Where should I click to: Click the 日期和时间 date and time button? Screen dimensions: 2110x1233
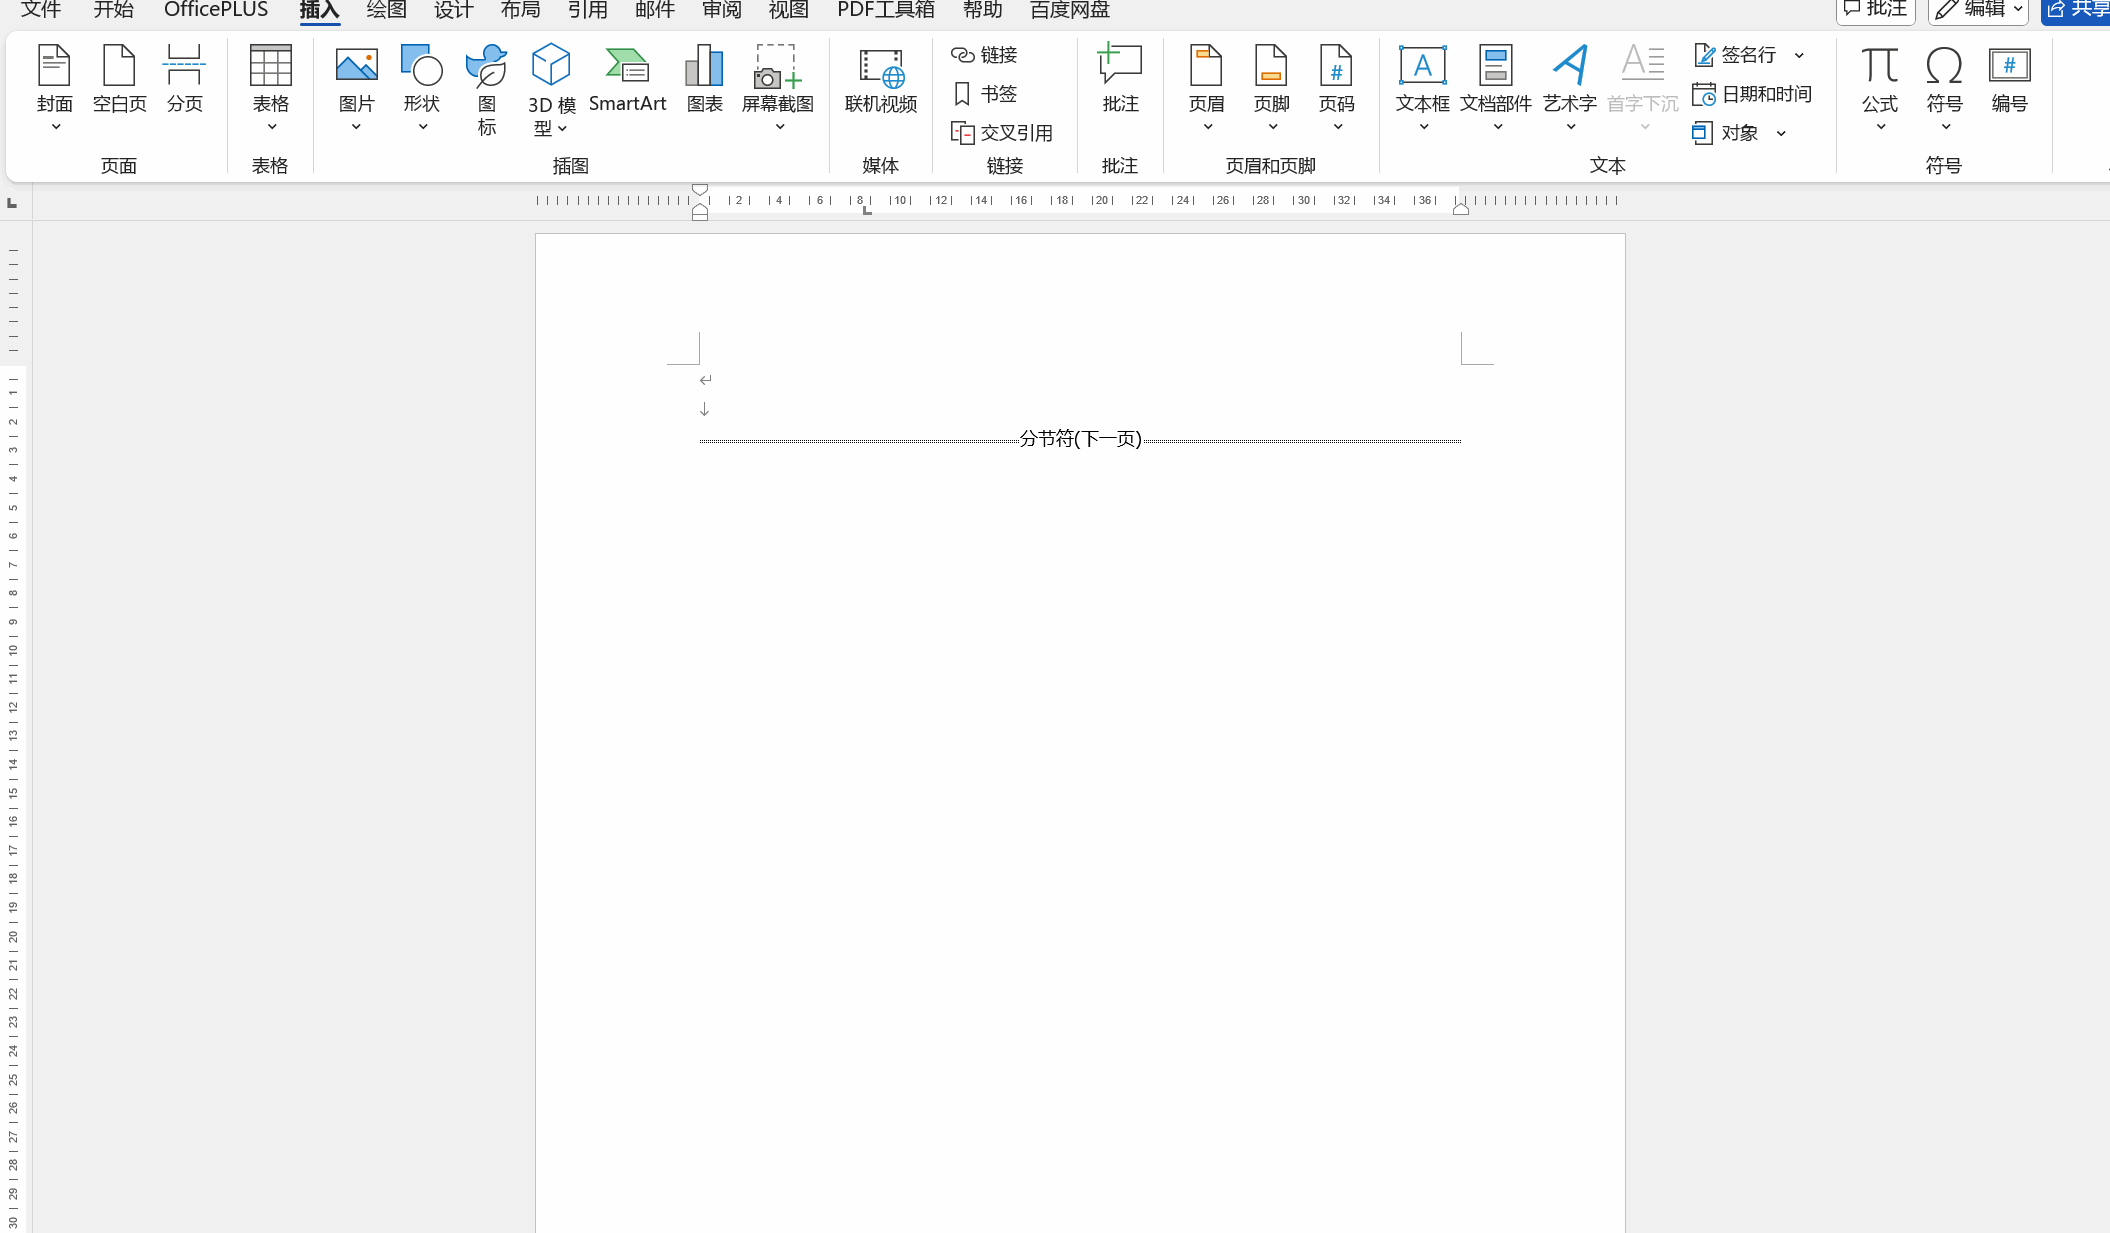1752,94
